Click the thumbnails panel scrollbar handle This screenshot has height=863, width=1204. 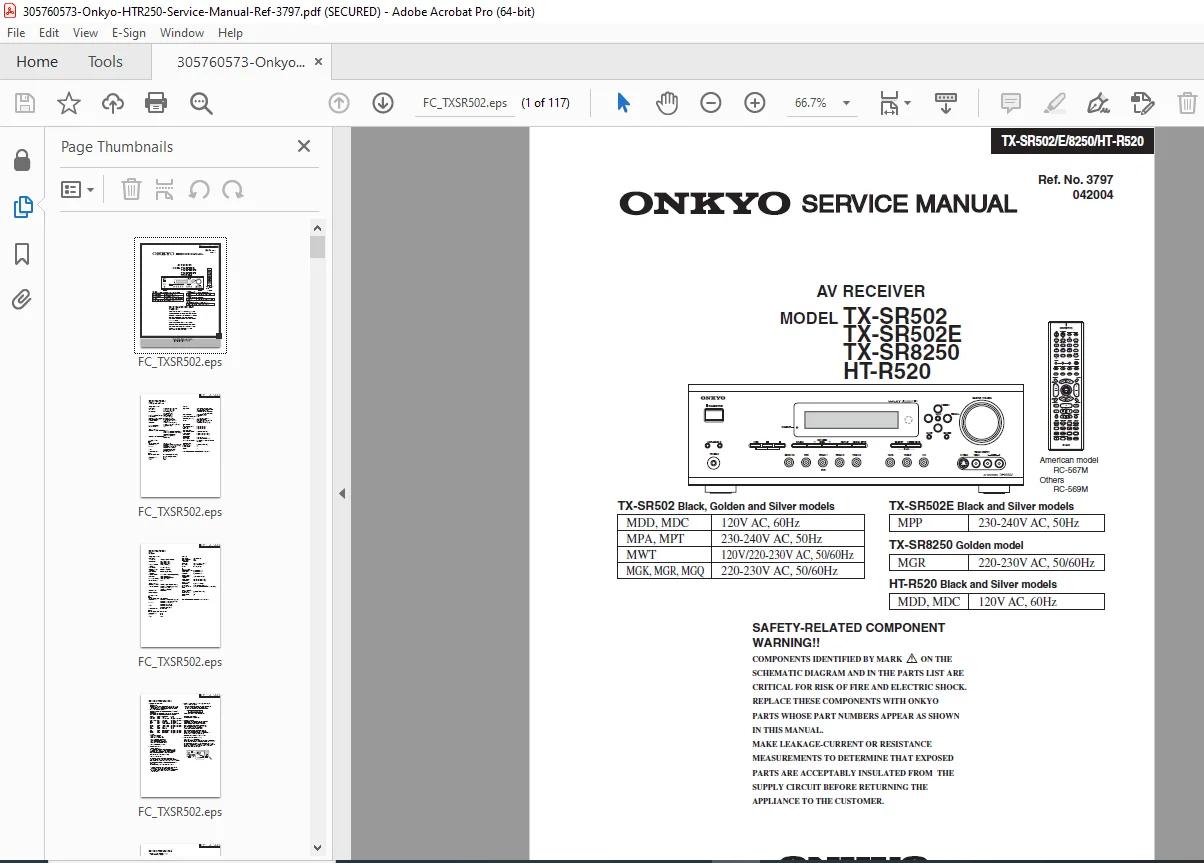click(317, 247)
